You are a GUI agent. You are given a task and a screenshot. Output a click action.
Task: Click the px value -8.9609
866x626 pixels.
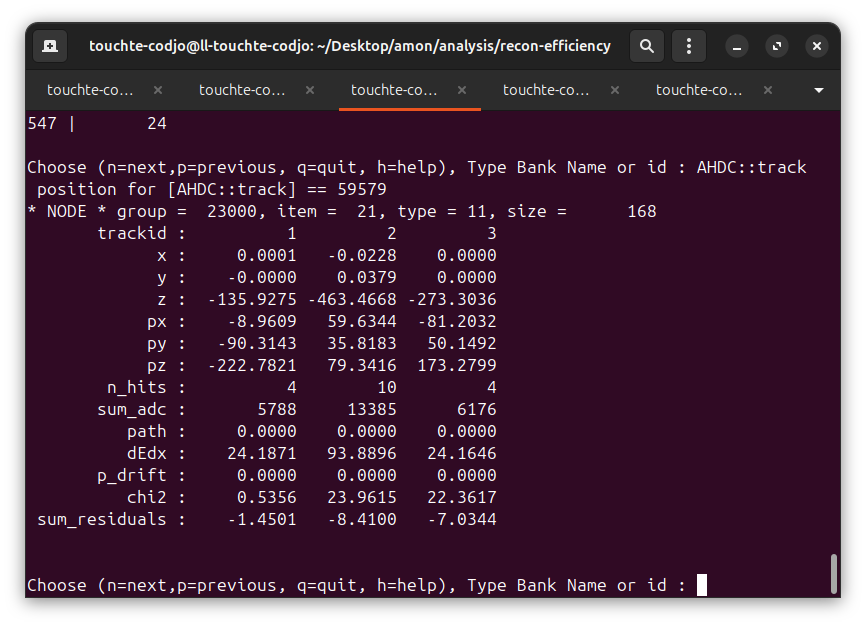(x=262, y=322)
